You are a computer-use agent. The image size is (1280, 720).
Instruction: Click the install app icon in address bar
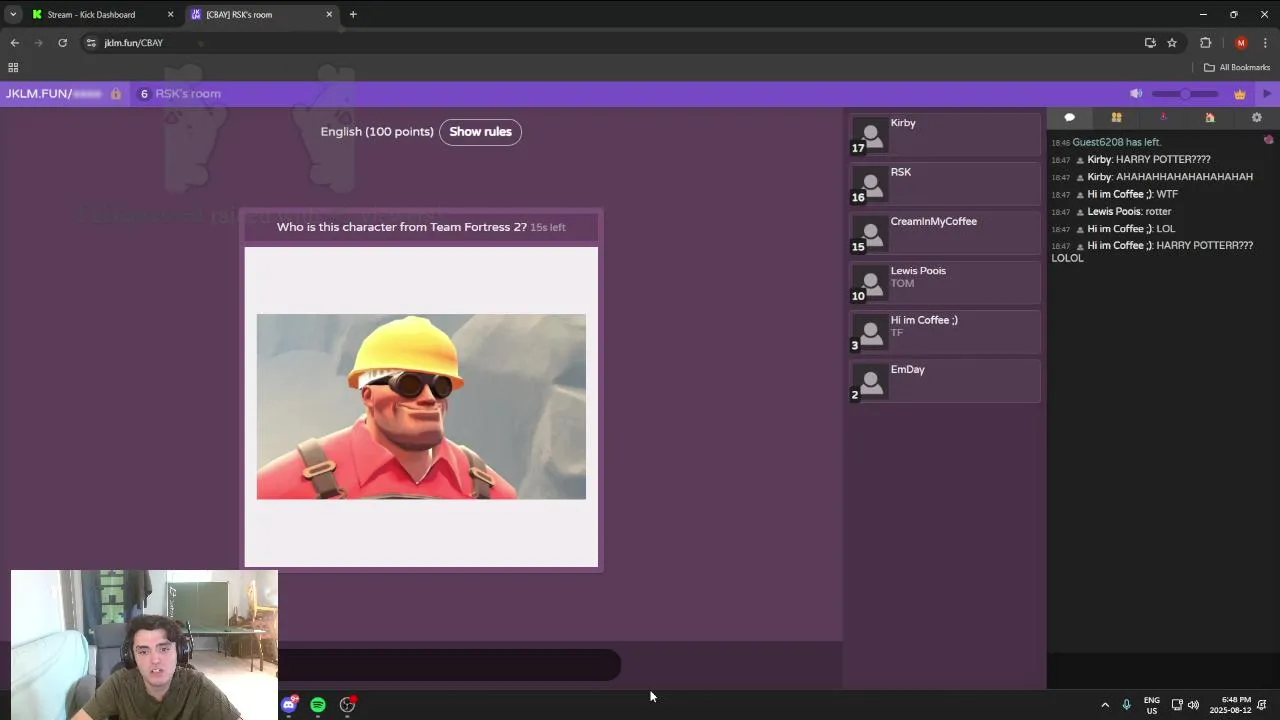point(1150,43)
